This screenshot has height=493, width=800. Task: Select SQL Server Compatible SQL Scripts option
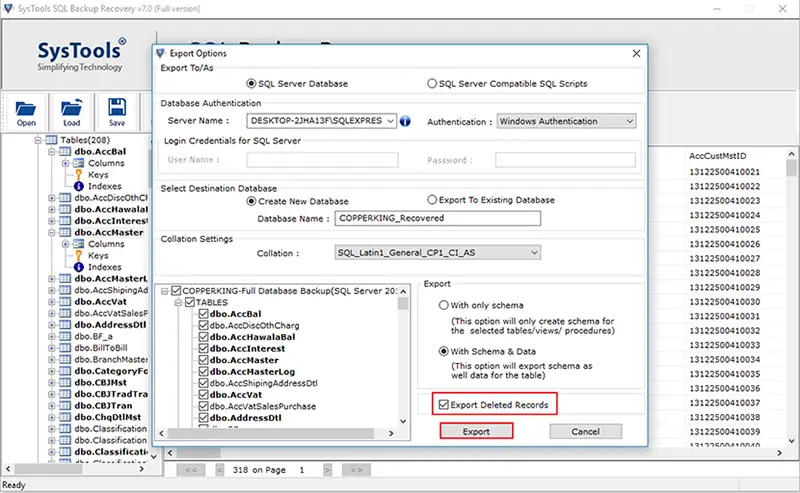[432, 83]
